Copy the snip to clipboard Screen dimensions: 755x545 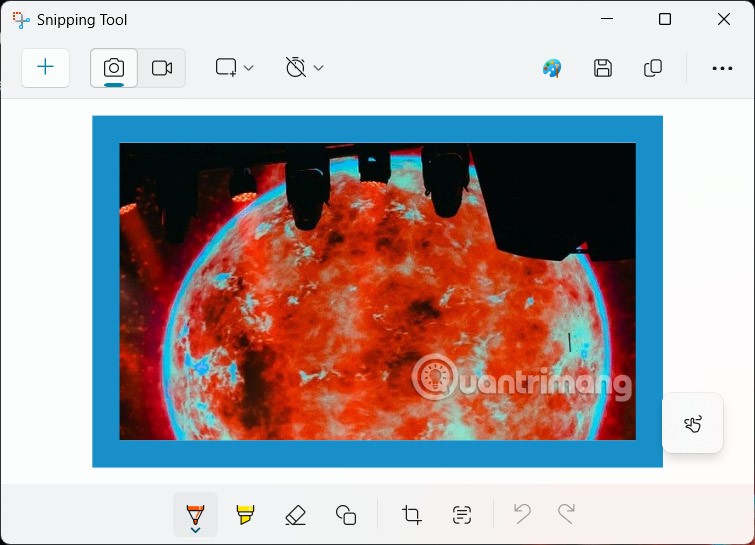(x=653, y=68)
